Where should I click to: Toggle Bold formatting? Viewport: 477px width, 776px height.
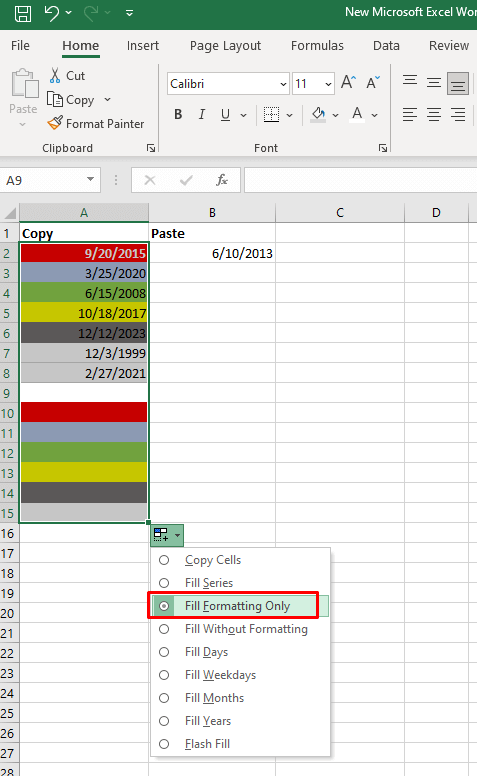178,115
